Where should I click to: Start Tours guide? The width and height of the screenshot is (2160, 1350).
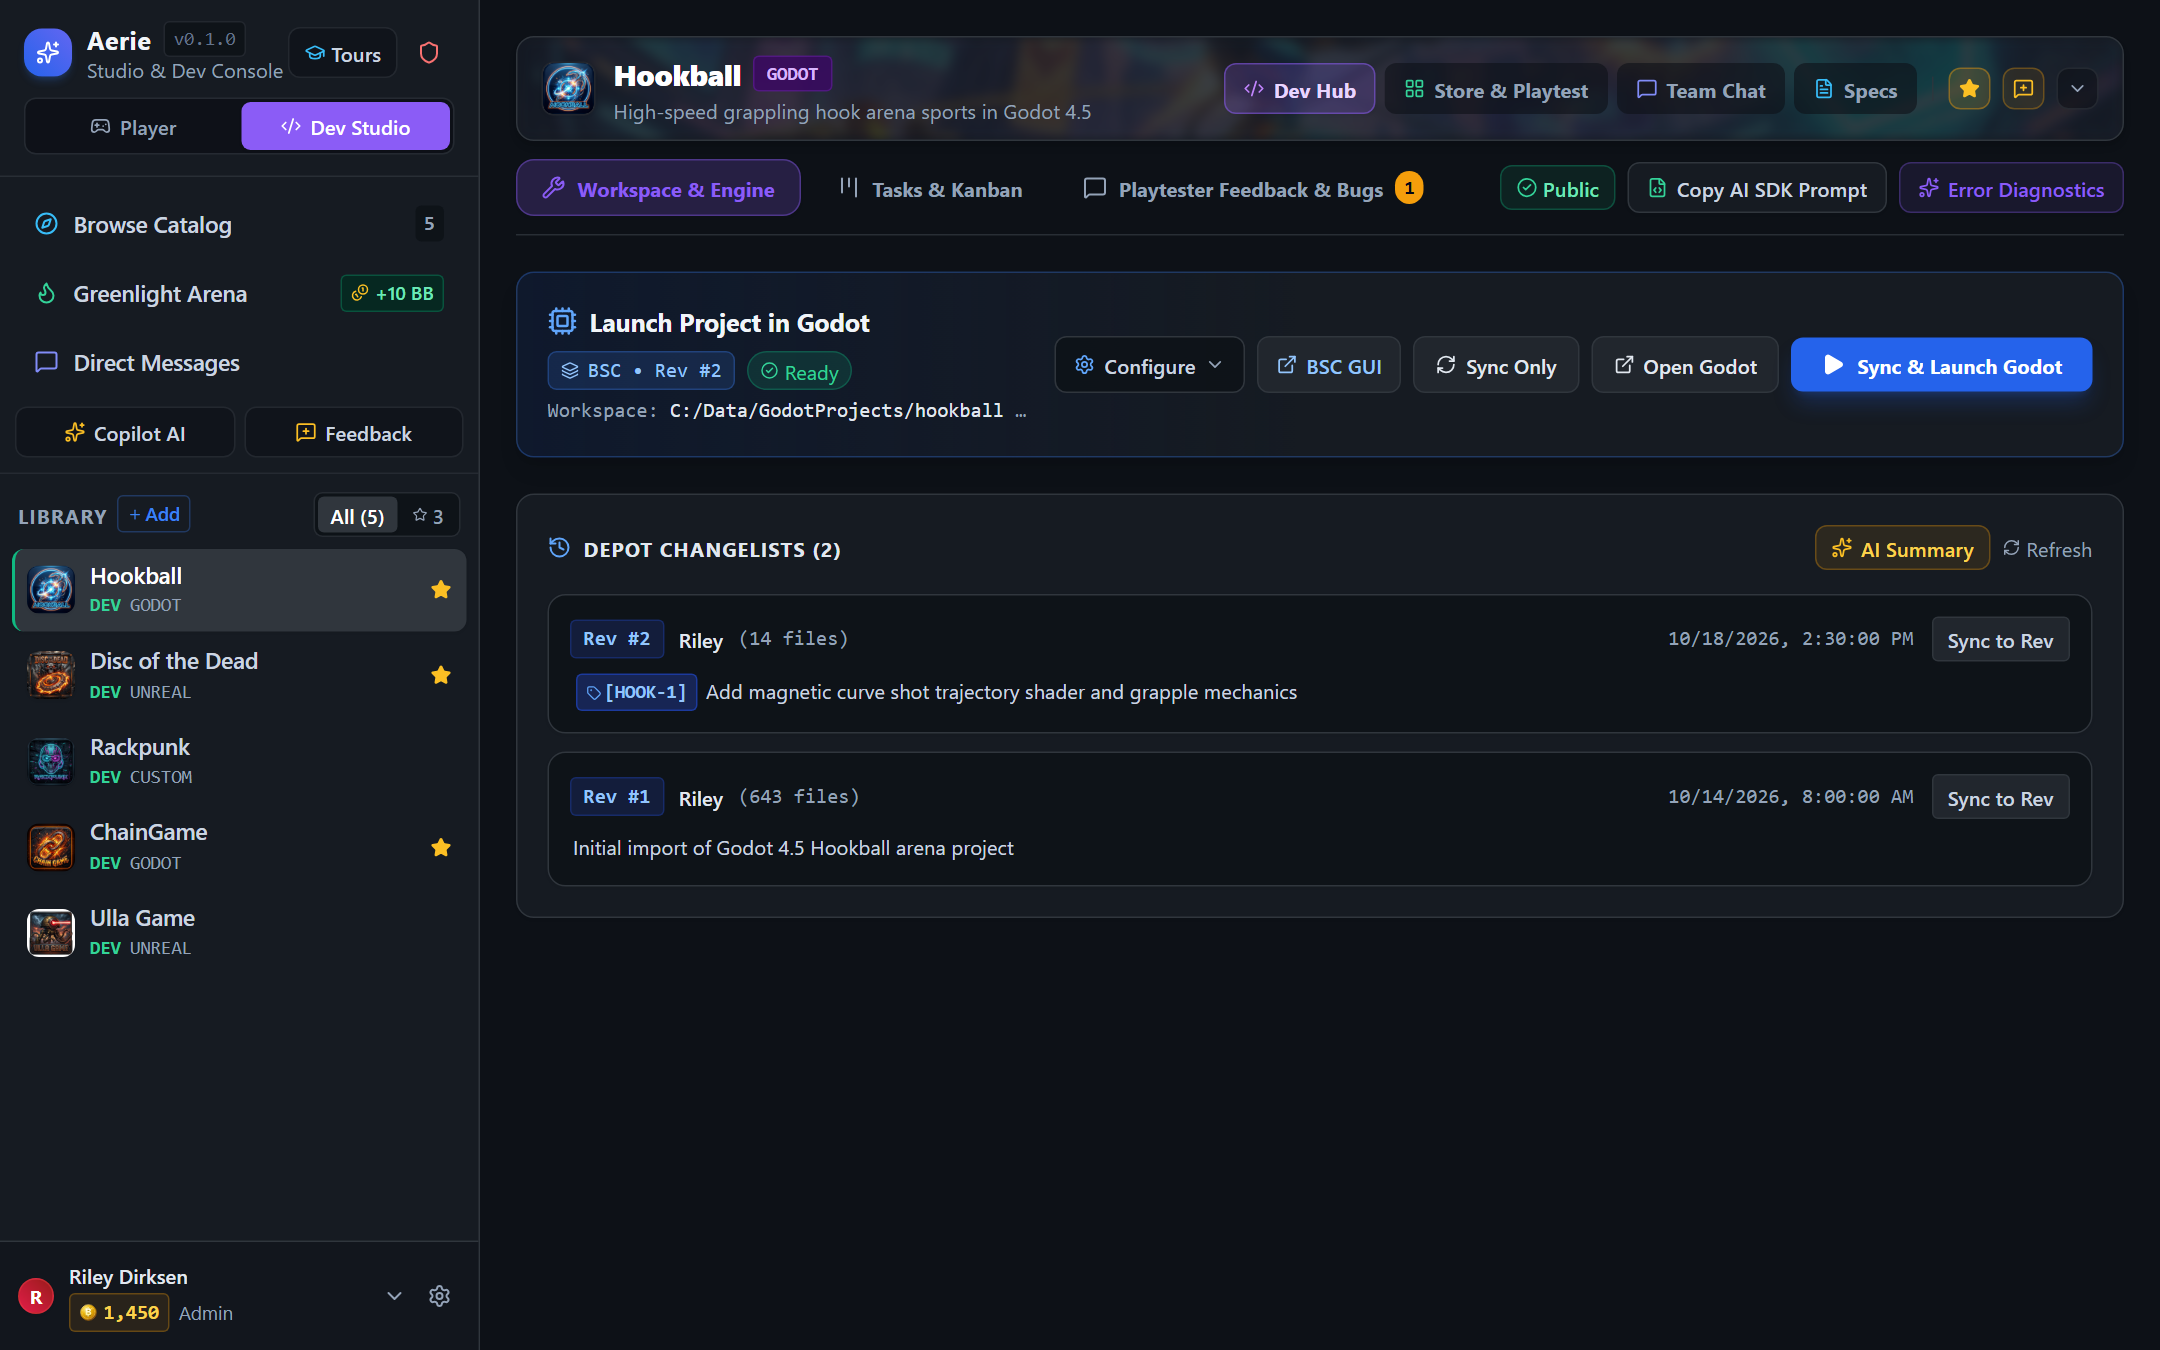pos(343,54)
